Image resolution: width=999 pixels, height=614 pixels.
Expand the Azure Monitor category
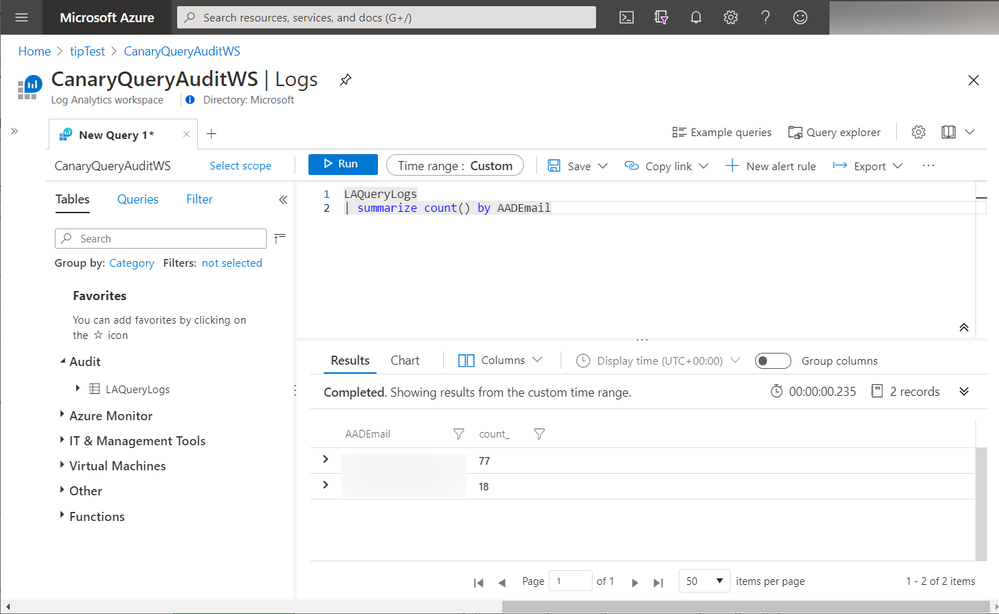[x=62, y=414]
